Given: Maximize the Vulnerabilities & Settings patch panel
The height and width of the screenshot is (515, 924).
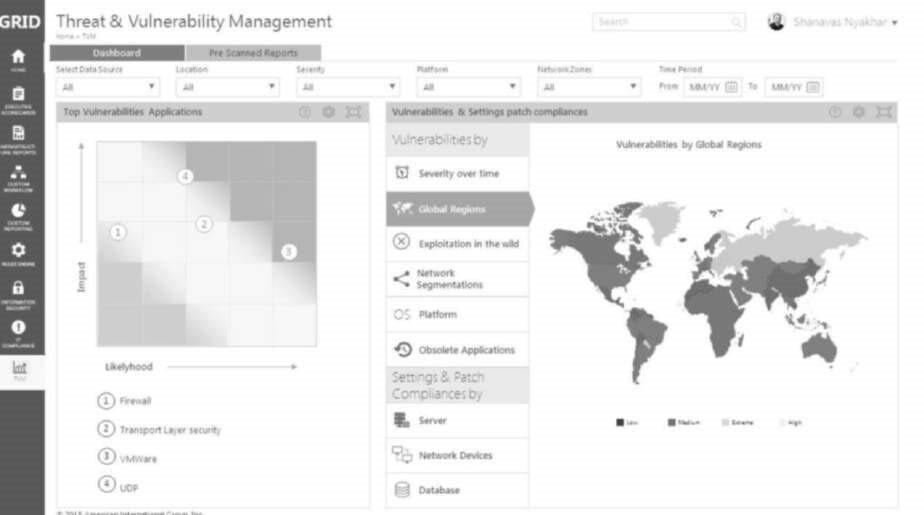Looking at the screenshot, I should coord(883,112).
